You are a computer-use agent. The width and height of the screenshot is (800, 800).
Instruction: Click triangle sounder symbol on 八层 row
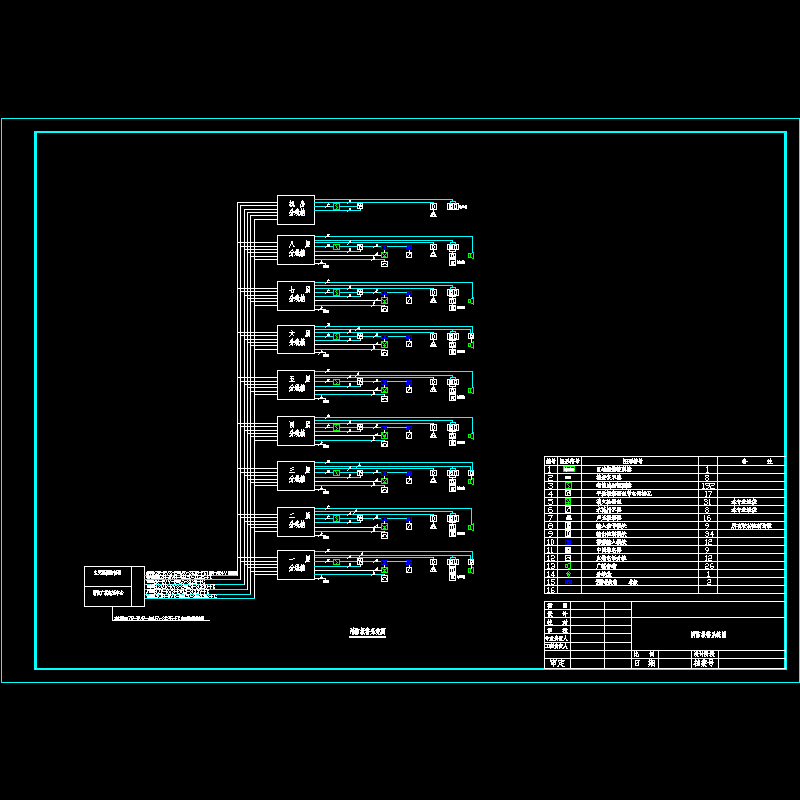(x=433, y=254)
